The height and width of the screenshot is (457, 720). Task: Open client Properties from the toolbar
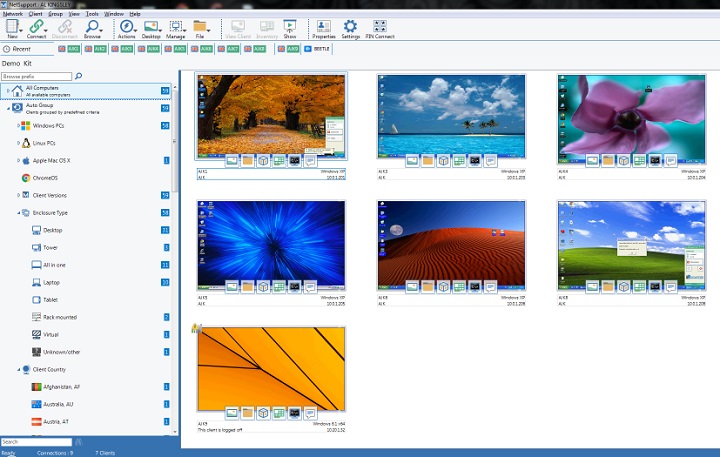coord(324,28)
